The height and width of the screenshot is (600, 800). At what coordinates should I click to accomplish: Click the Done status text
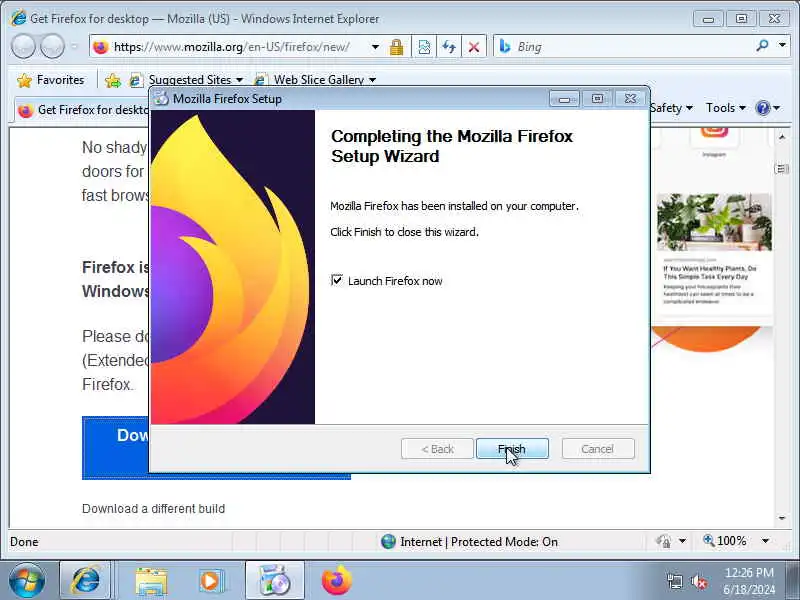tap(24, 541)
